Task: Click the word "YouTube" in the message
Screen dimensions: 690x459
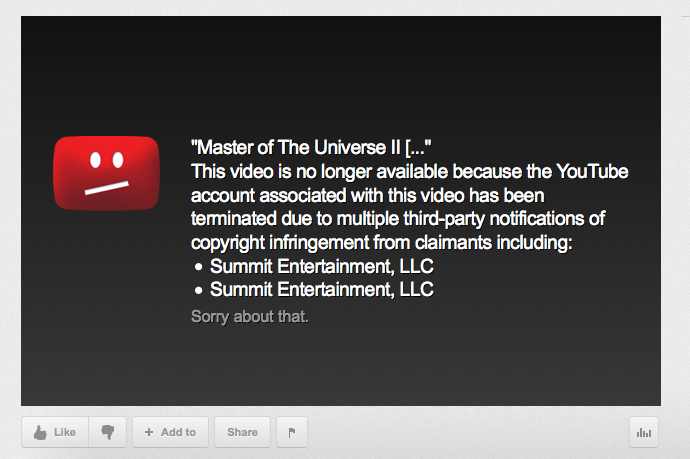Action: pos(592,172)
